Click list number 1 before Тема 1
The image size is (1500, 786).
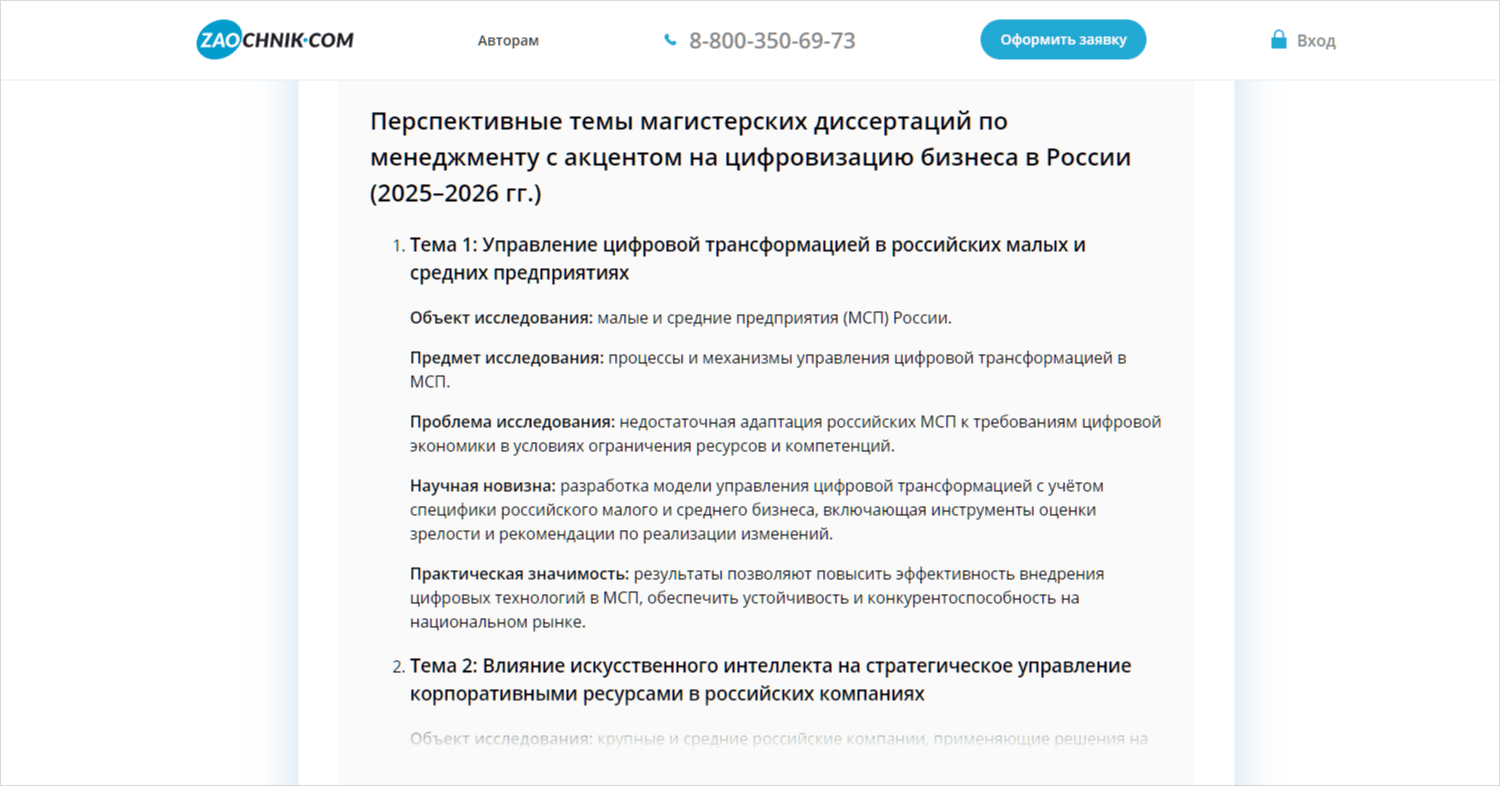click(x=397, y=246)
